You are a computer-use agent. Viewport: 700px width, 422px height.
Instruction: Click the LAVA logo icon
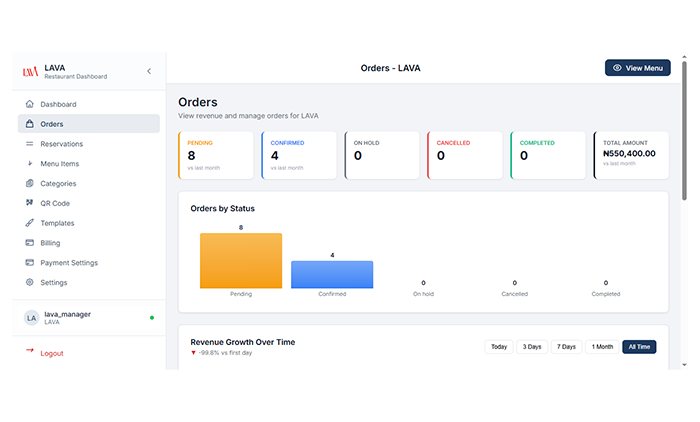coord(30,71)
